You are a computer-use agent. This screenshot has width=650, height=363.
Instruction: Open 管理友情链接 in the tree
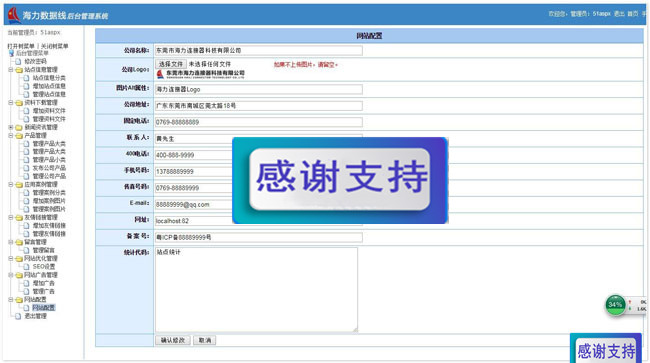[x=49, y=234]
